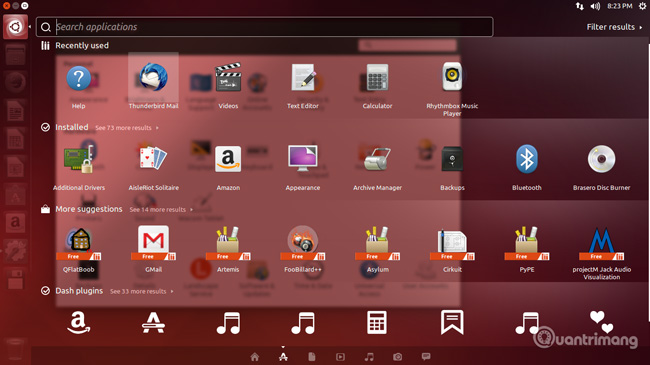Open the Calculator app
The height and width of the screenshot is (365, 650).
pyautogui.click(x=377, y=78)
